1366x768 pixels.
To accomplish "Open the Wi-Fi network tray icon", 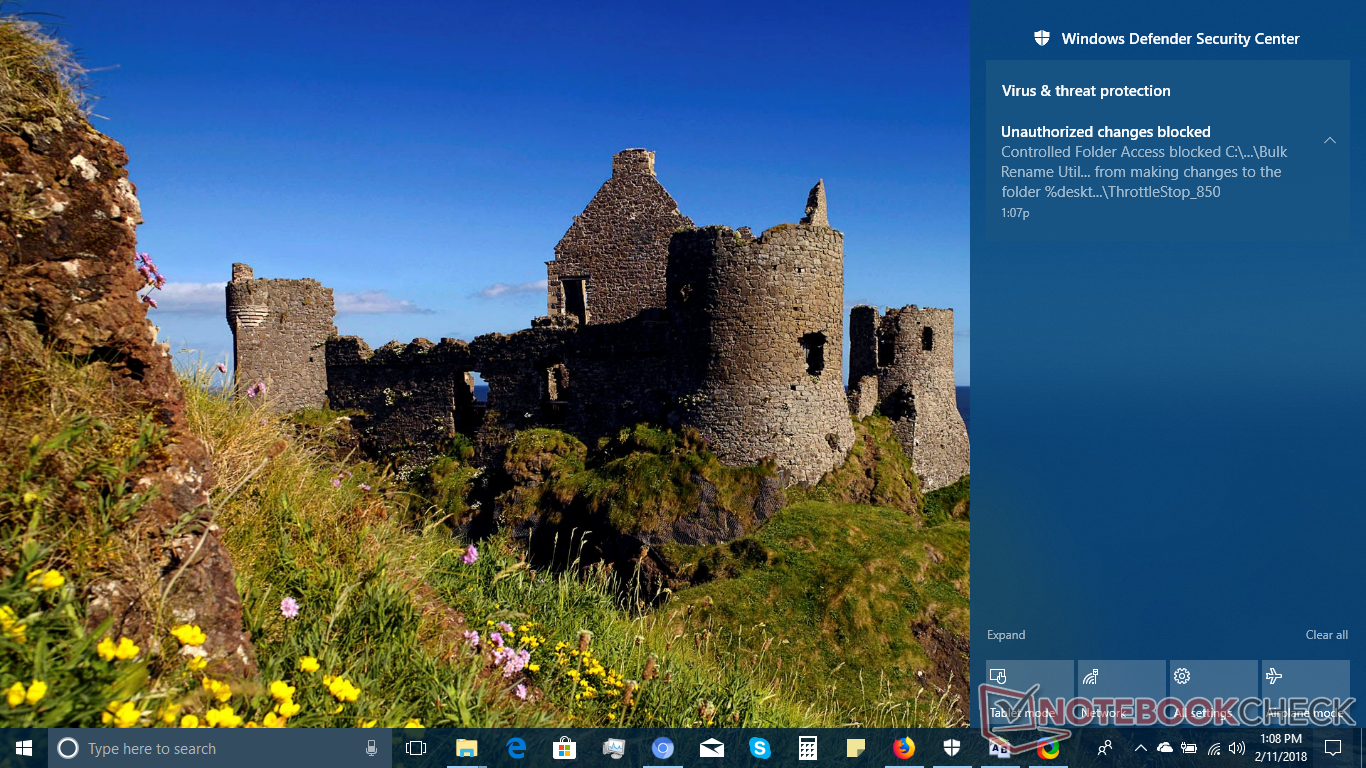I will coord(1214,748).
